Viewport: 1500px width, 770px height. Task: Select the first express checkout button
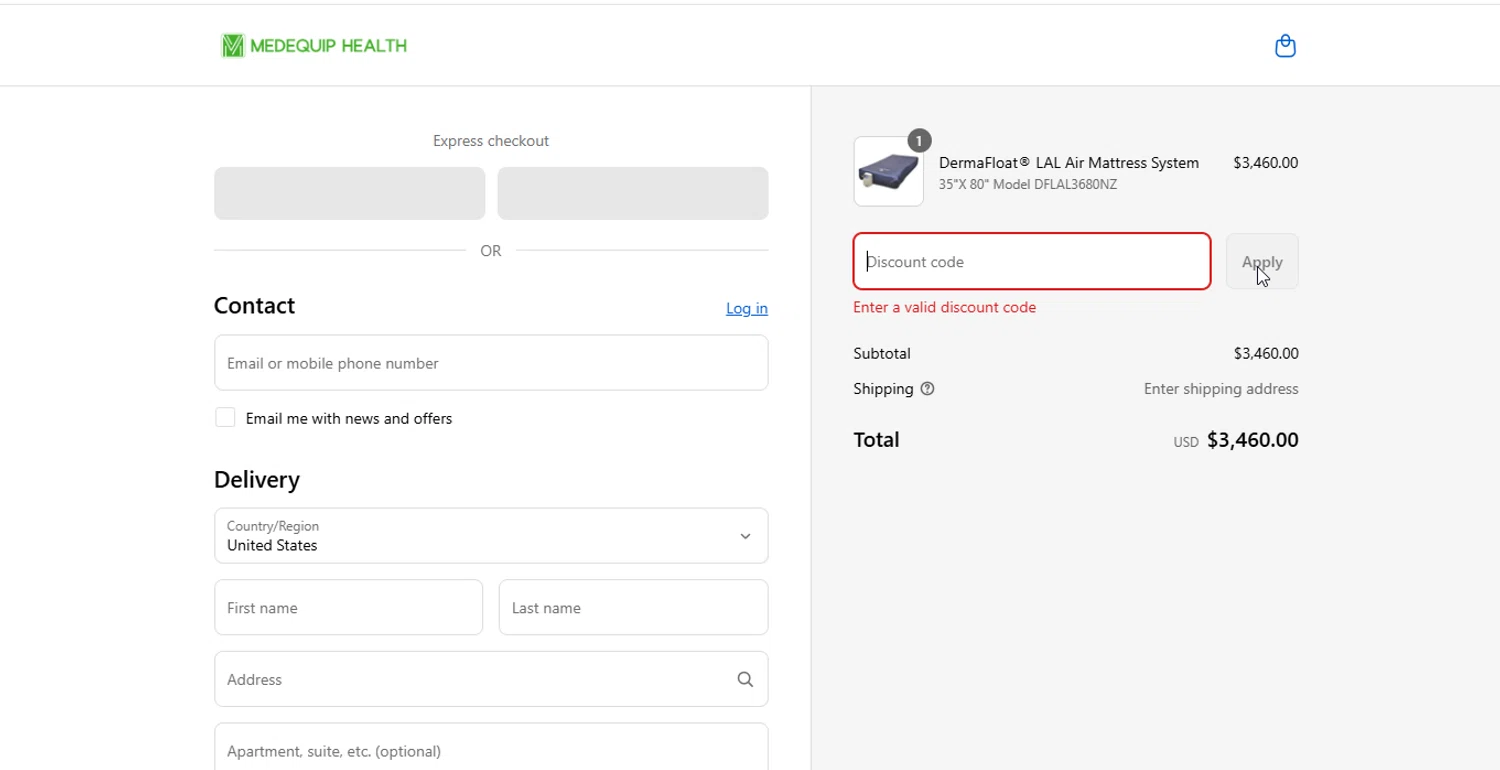350,193
